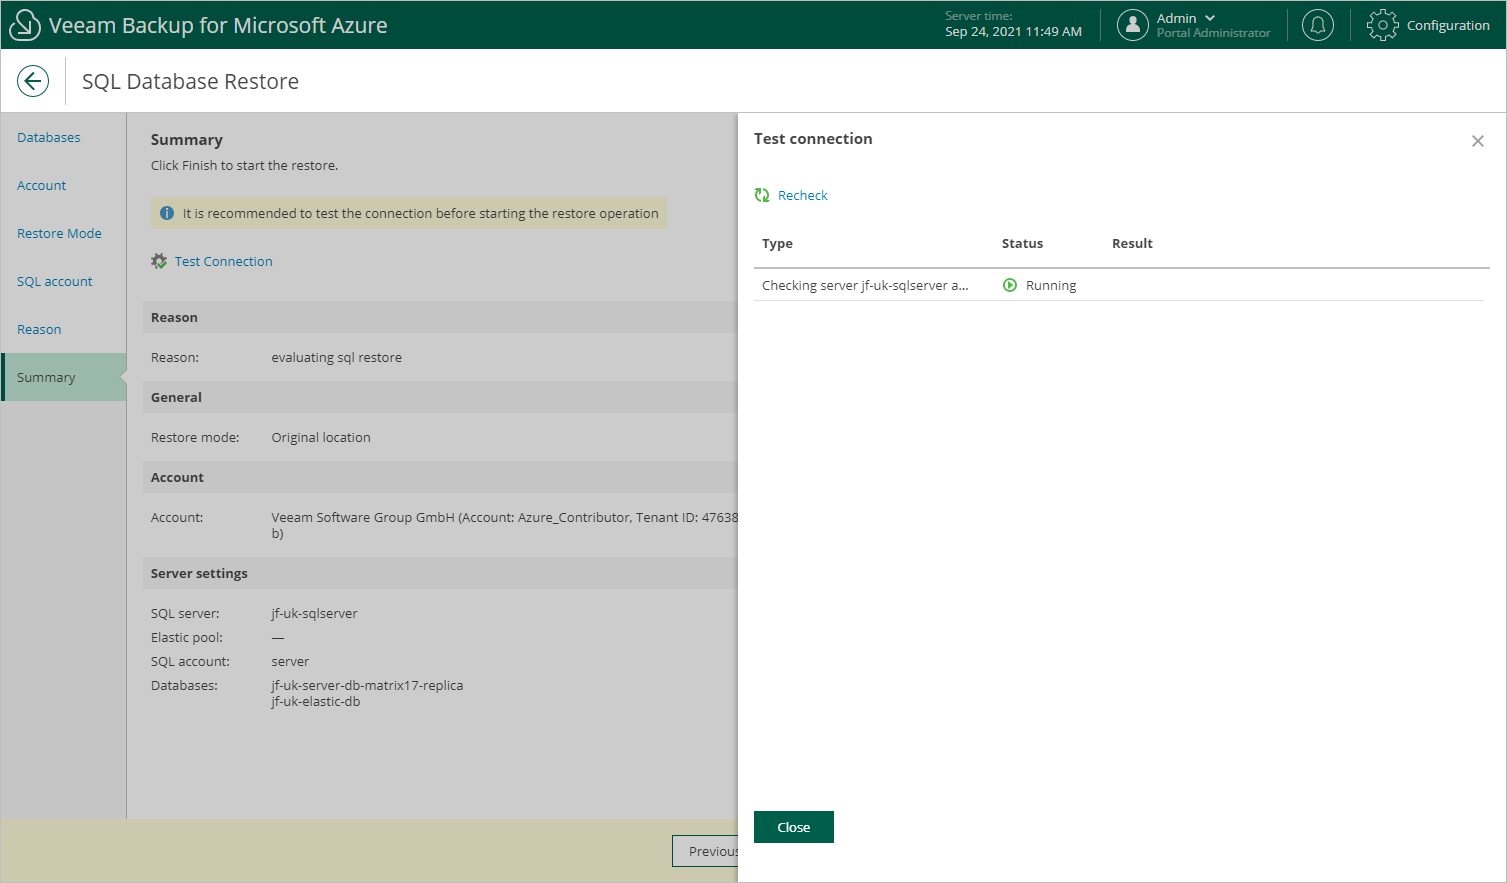Close the Test connection panel
1507x883 pixels.
click(1478, 141)
